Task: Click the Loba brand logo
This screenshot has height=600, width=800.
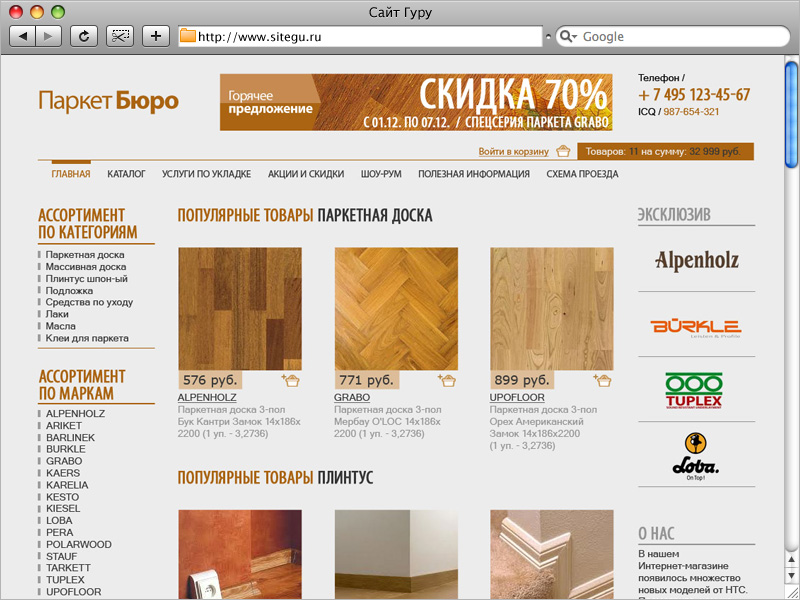Action: click(x=695, y=457)
